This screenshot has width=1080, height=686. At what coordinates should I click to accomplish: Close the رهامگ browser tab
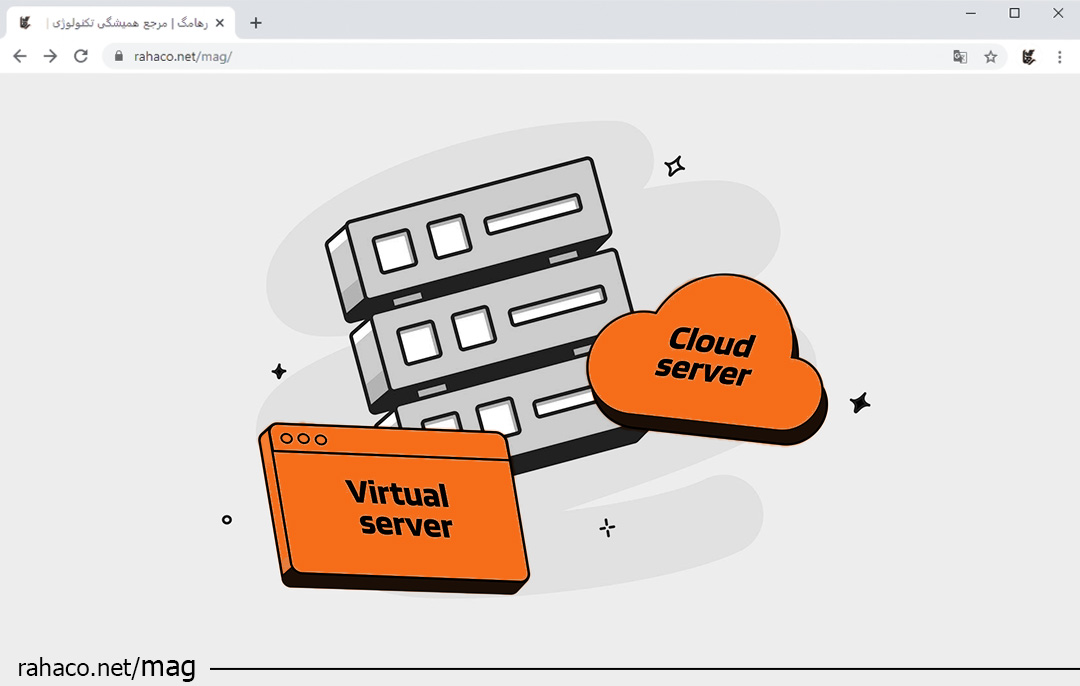pyautogui.click(x=220, y=23)
